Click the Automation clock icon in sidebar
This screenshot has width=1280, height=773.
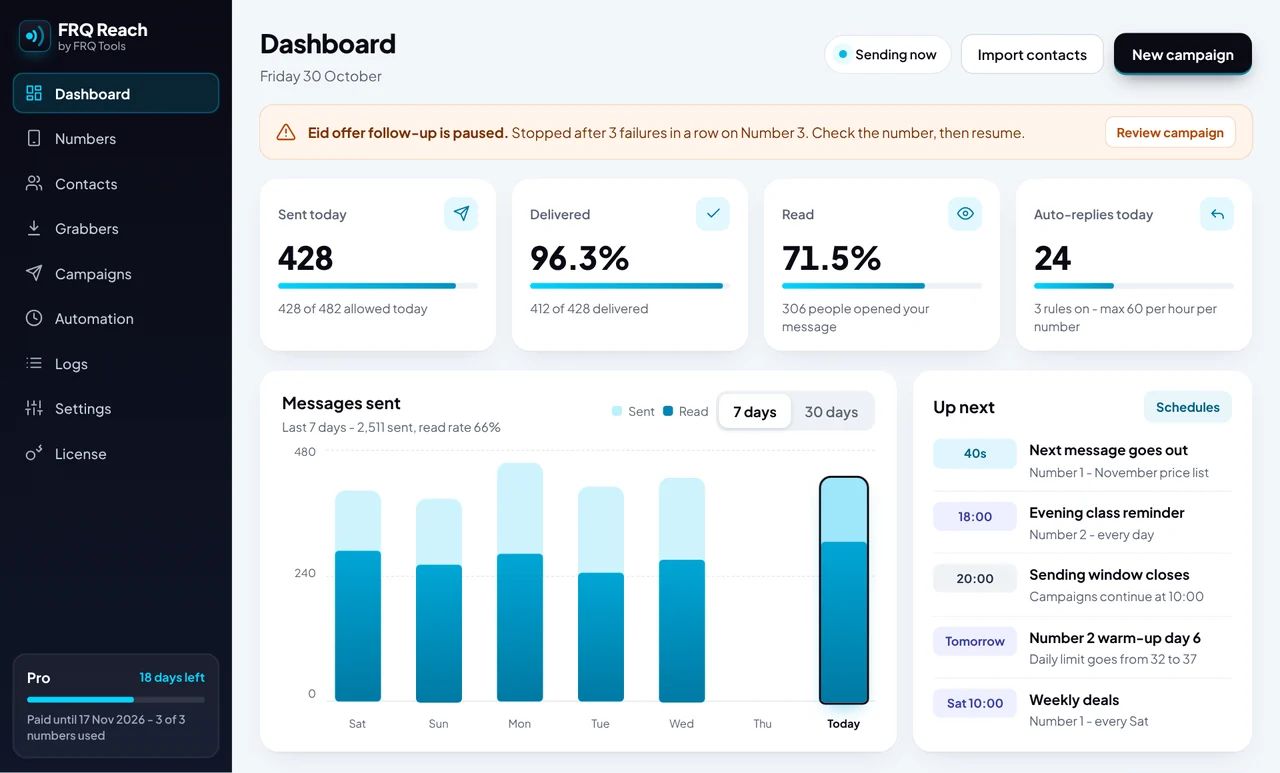(34, 318)
